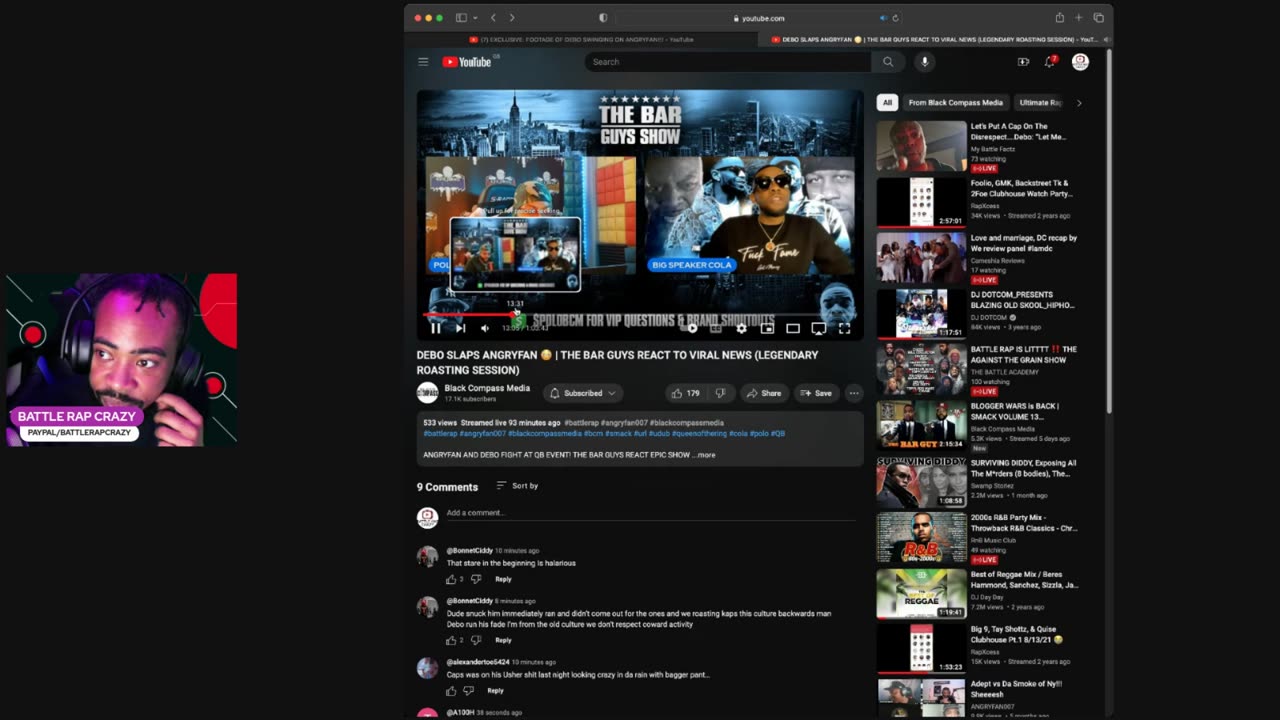Expand description with ...more
This screenshot has width=1280, height=720.
click(705, 455)
